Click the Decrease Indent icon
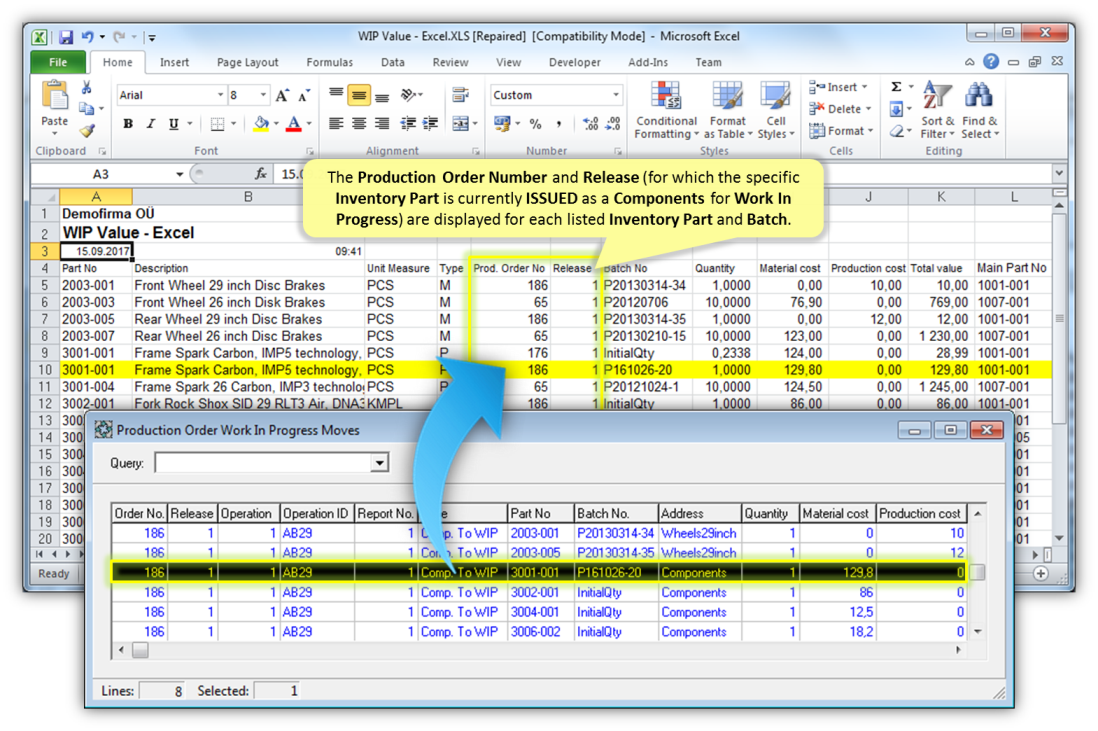 pos(408,124)
